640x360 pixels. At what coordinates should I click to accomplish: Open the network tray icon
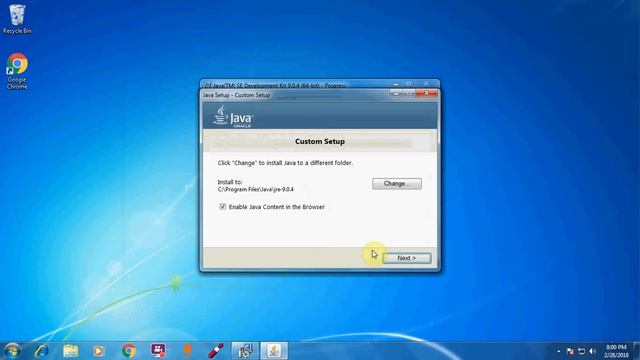(581, 351)
